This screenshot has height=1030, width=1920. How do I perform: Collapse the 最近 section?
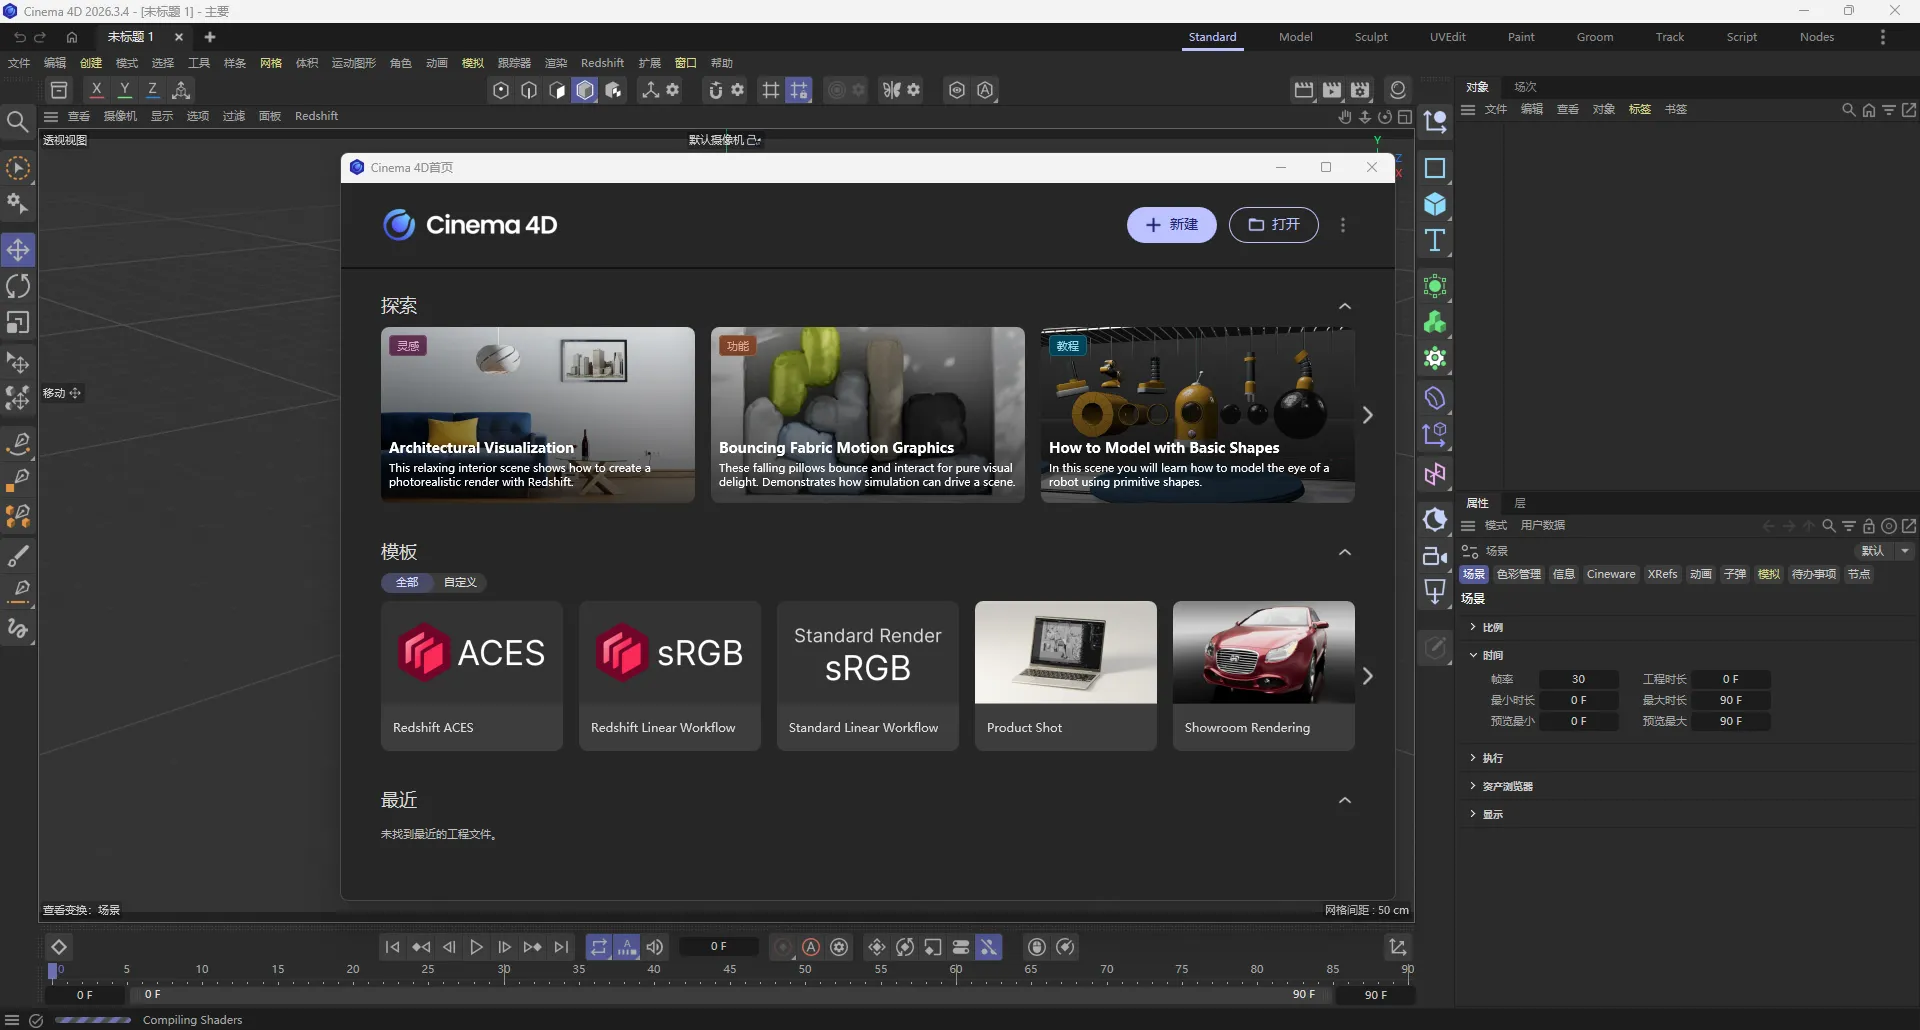pos(1345,800)
